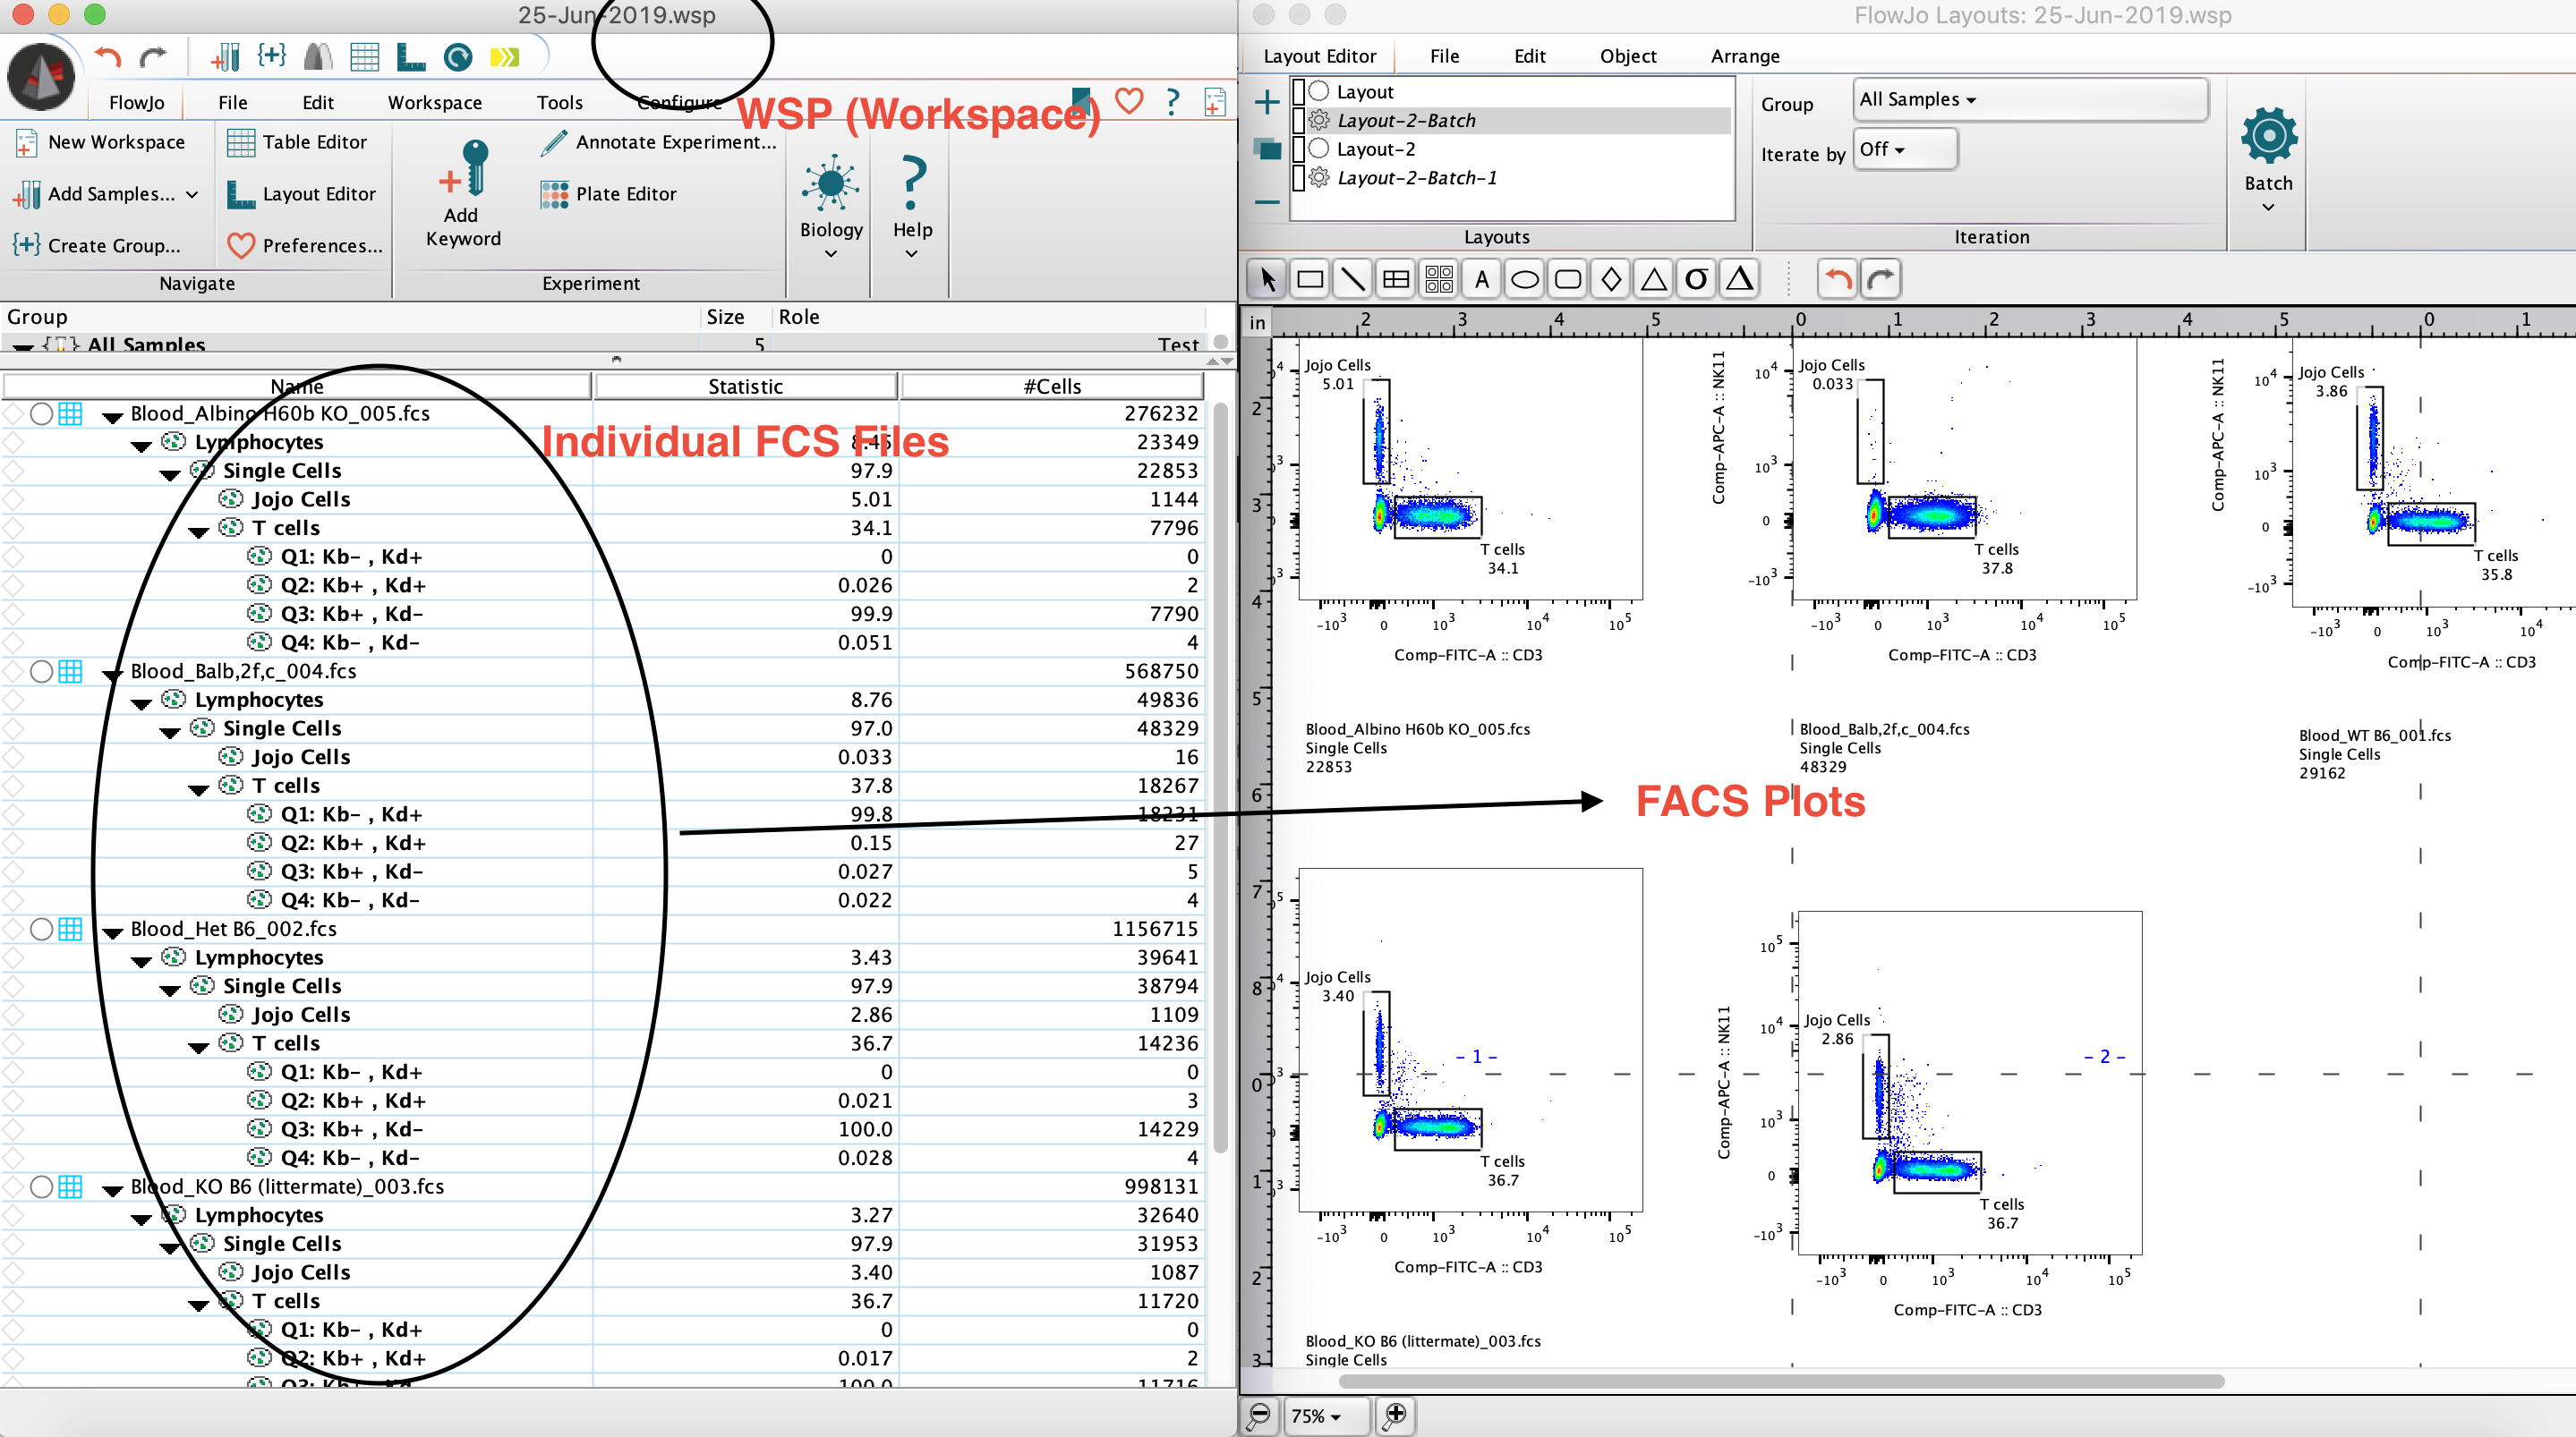
Task: Click Annotate Experiment button
Action: (x=659, y=142)
